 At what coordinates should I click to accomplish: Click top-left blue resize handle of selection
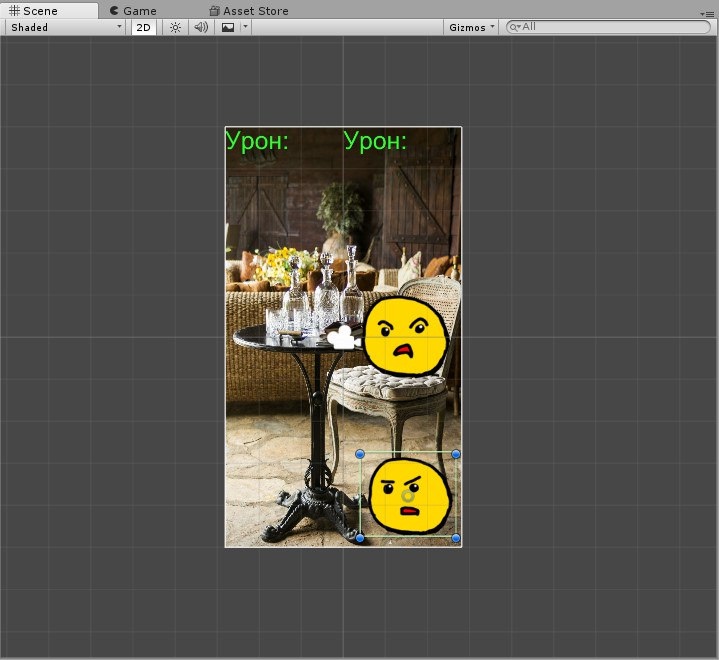point(360,454)
